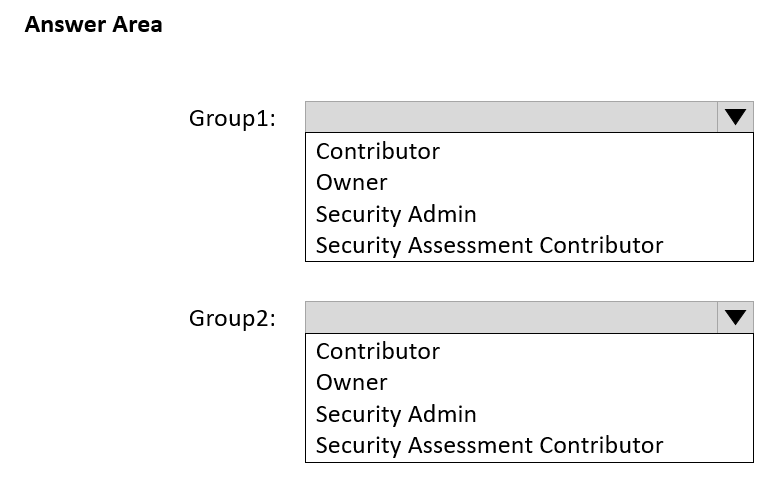Click the Group2 dropdown arrow
This screenshot has height=487, width=770.
click(735, 317)
